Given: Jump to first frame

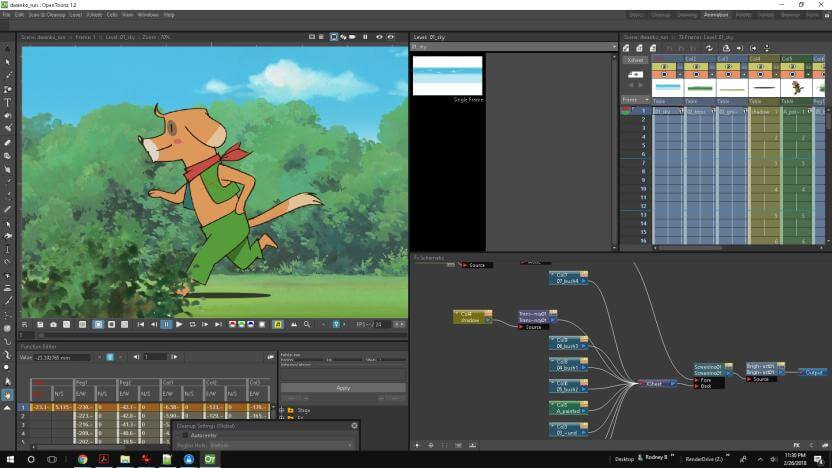Looking at the screenshot, I should point(141,324).
